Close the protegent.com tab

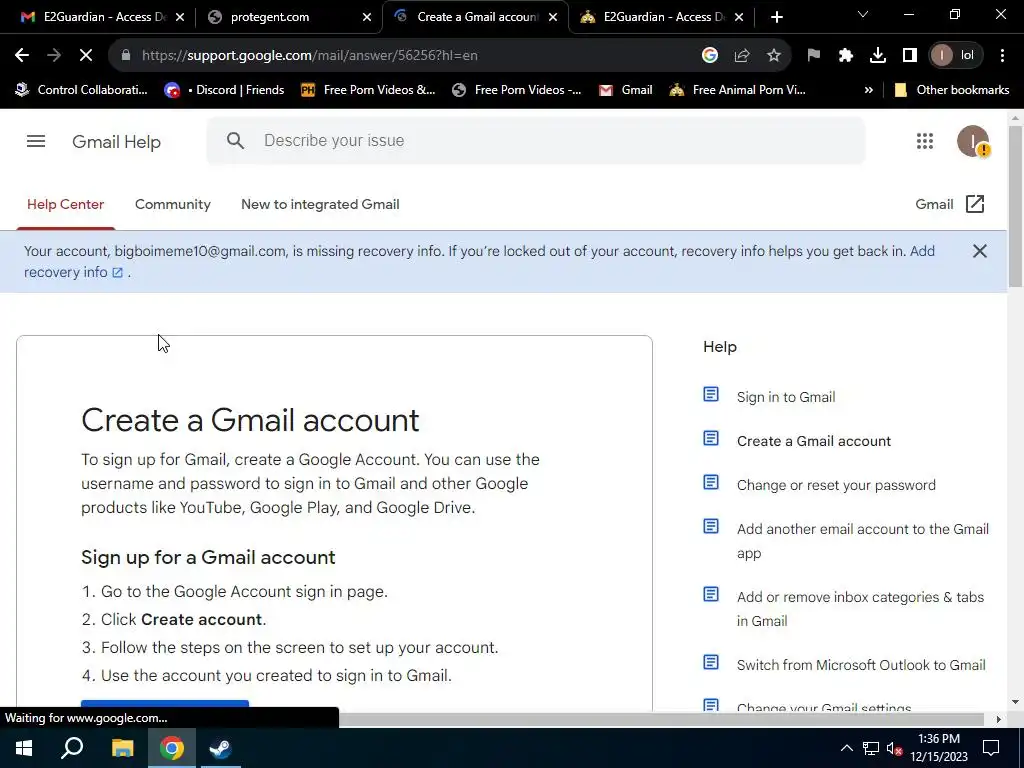point(367,17)
